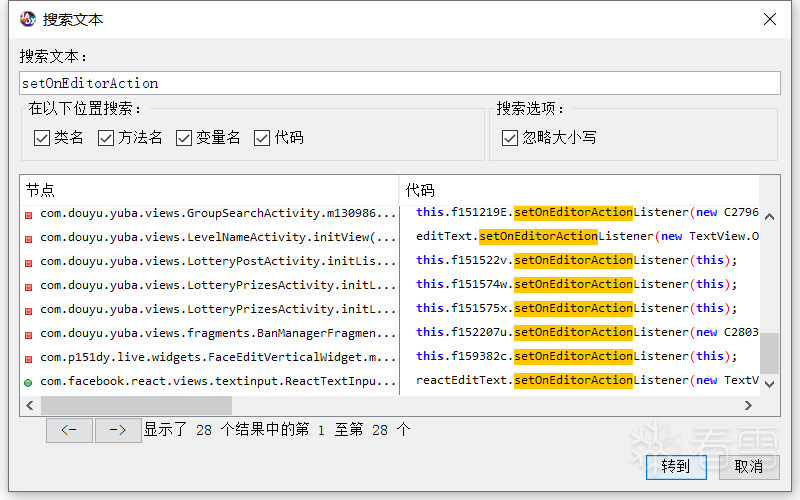This screenshot has height=500, width=800.
Task: Click the jadx app icon in title bar
Action: coord(28,19)
